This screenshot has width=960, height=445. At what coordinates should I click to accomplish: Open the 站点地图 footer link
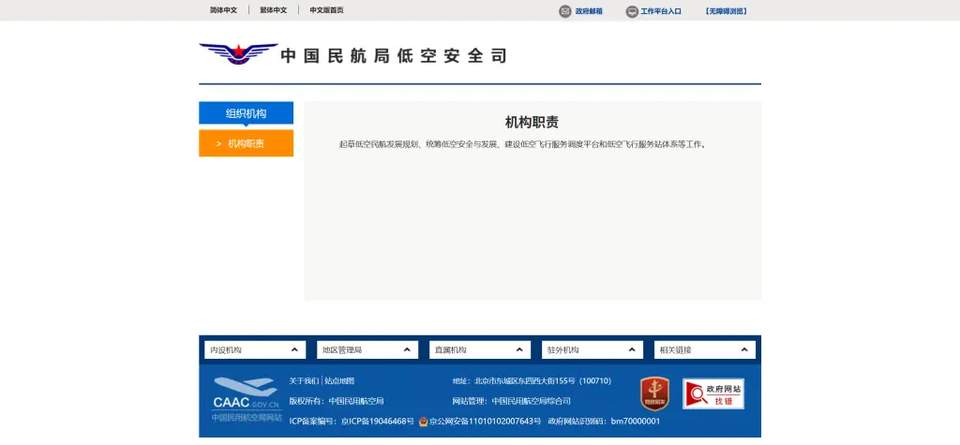coord(339,381)
